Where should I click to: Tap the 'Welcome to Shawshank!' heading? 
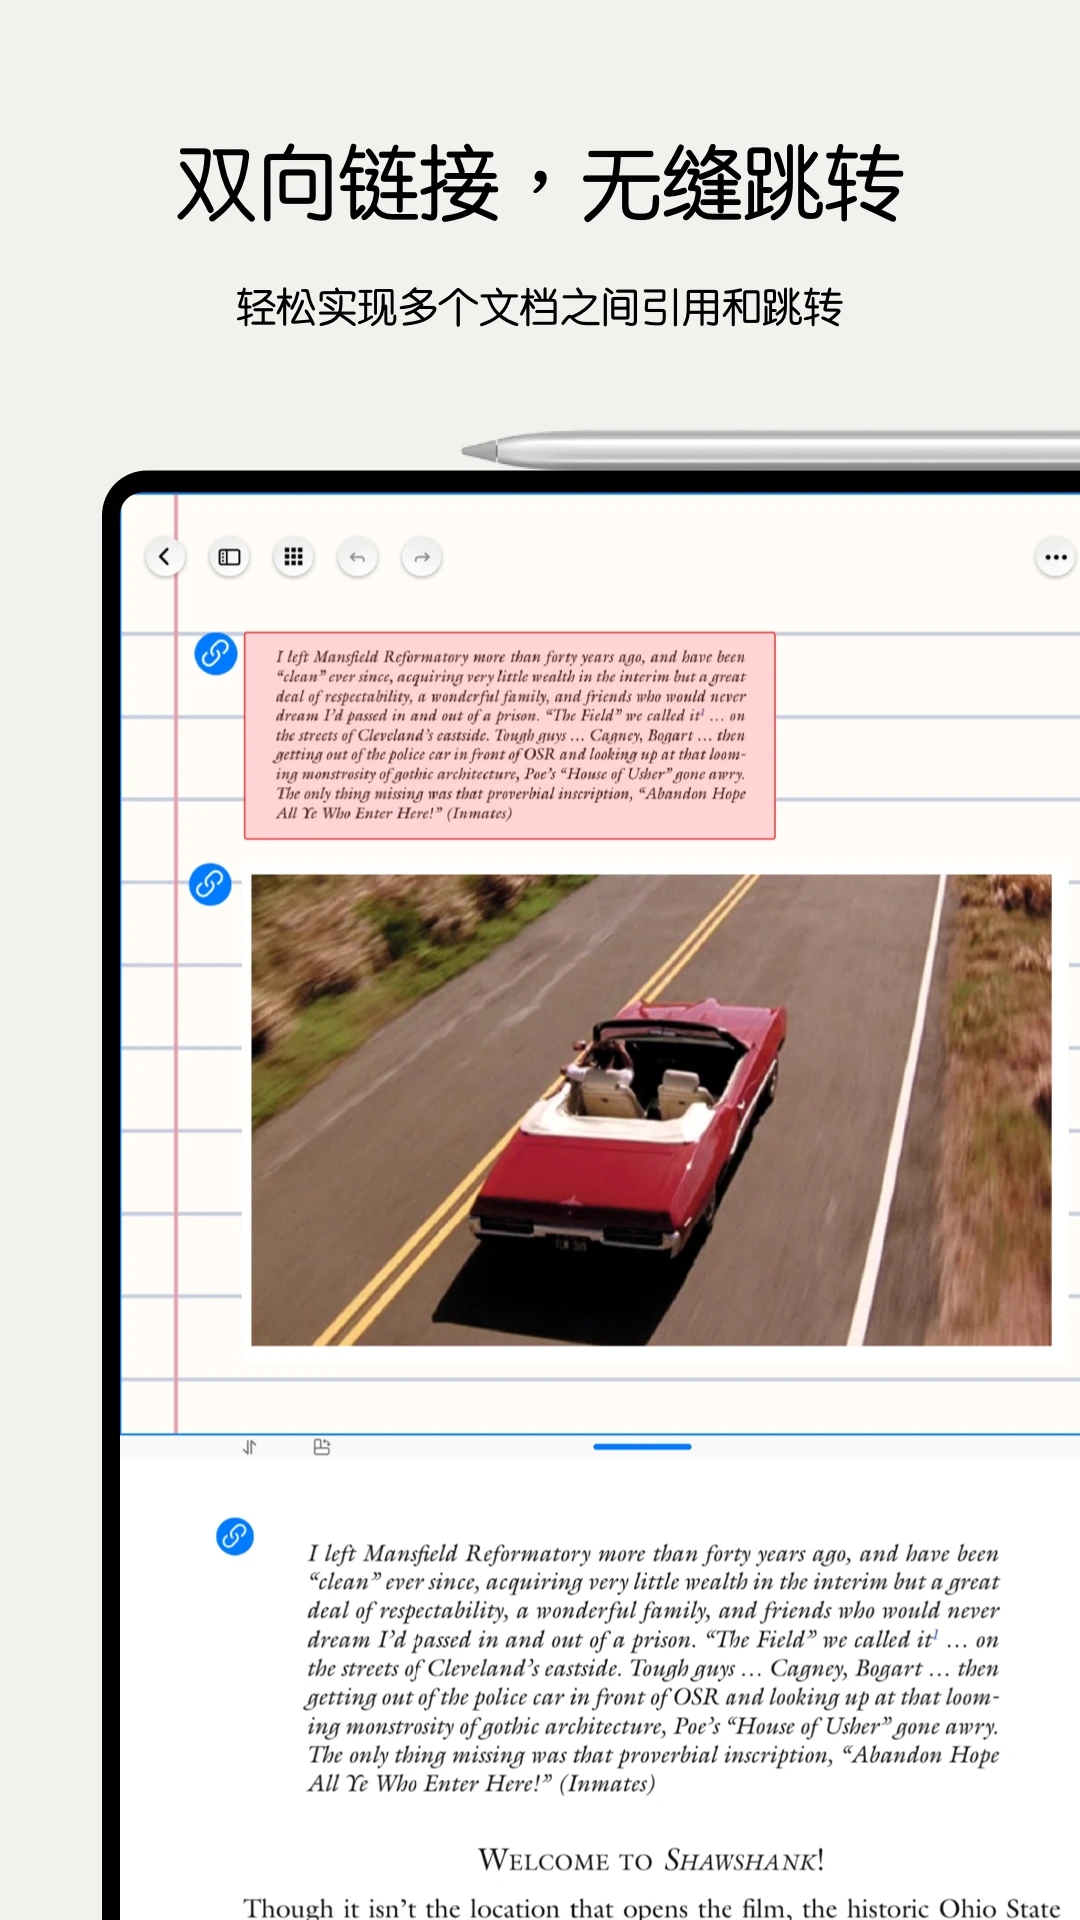pos(651,1860)
